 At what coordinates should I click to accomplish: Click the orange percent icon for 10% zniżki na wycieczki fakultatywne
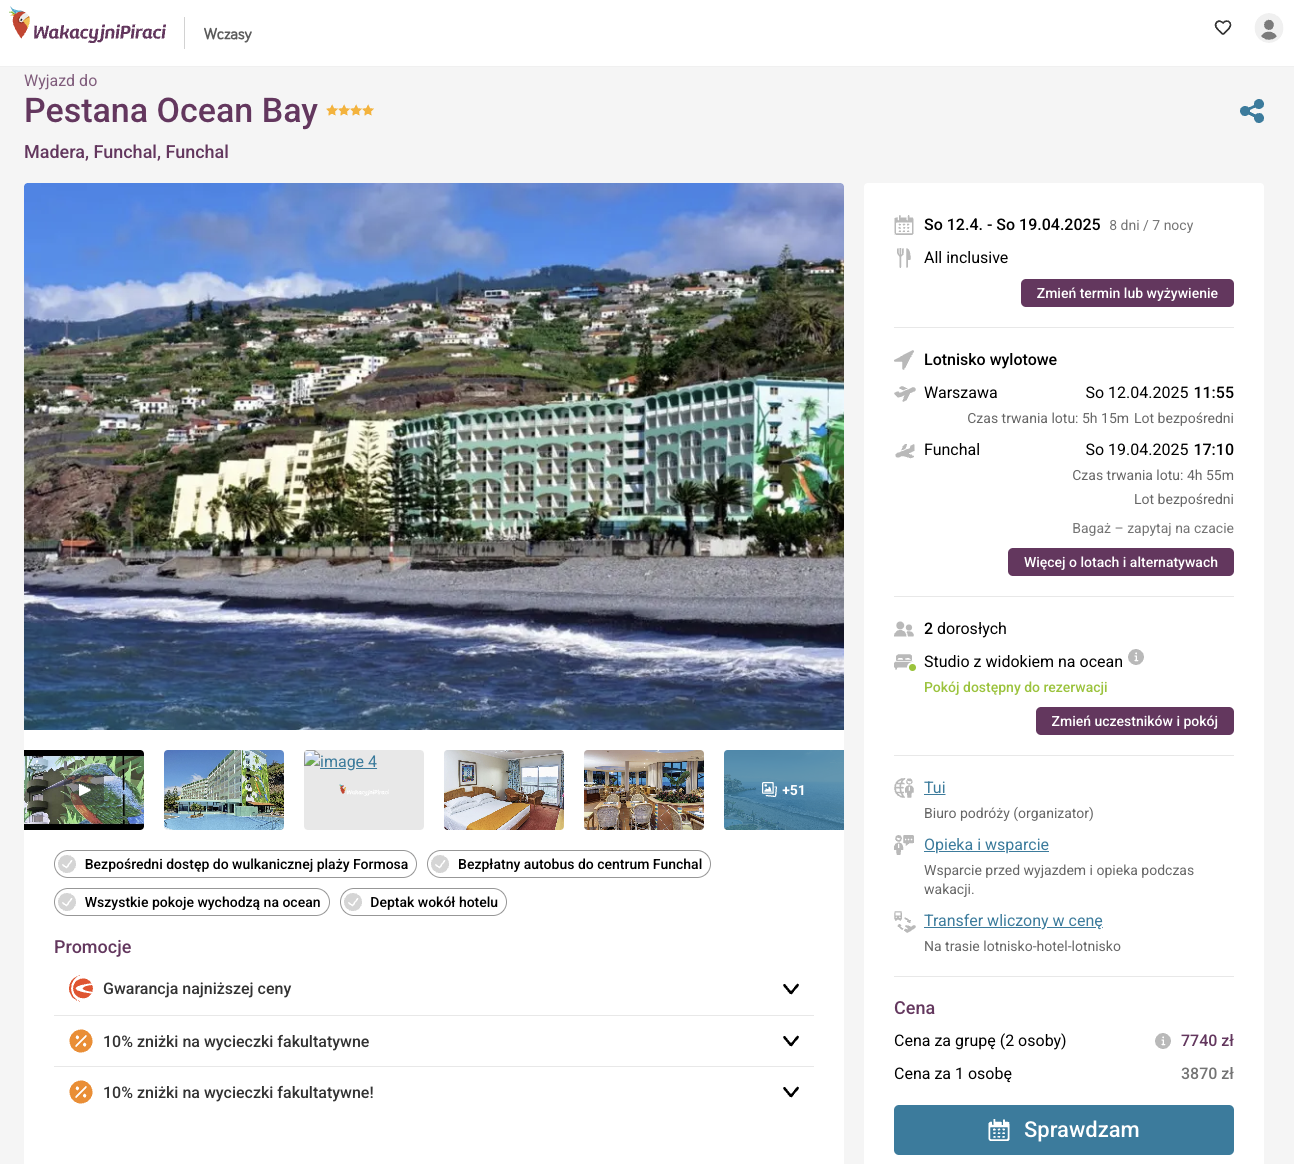click(x=81, y=1041)
